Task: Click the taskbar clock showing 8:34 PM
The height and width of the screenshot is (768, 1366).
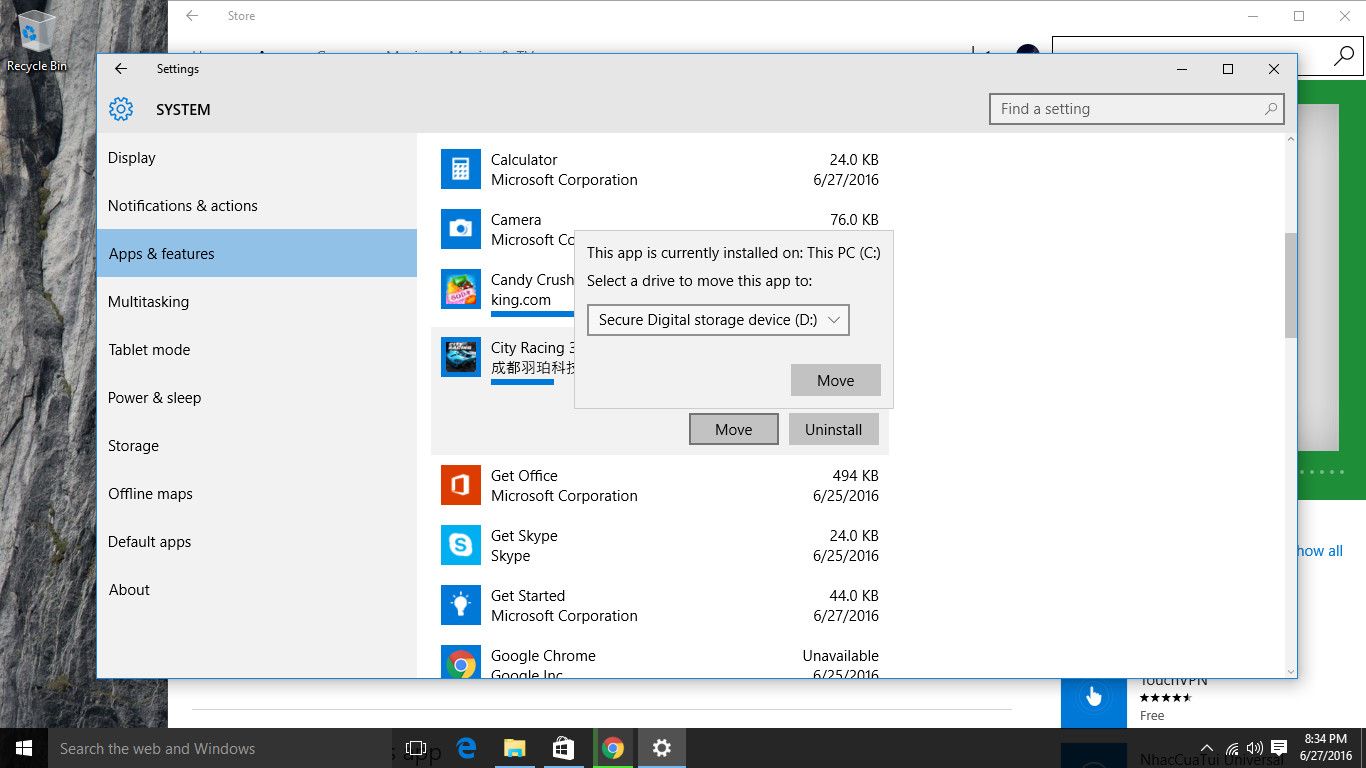Action: tap(1326, 748)
